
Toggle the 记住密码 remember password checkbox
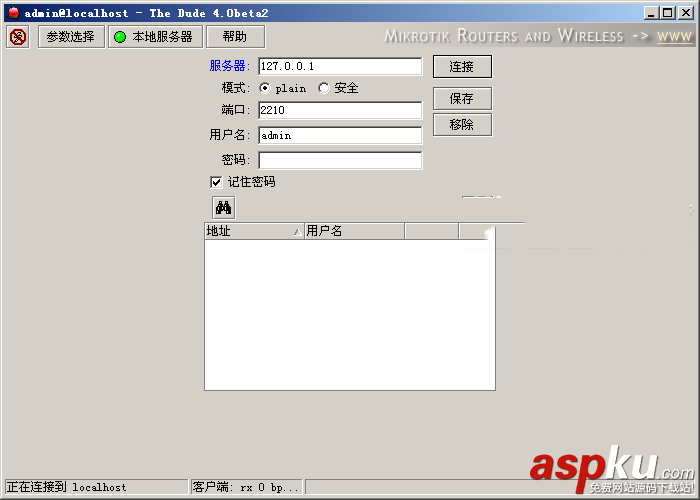pyautogui.click(x=216, y=182)
